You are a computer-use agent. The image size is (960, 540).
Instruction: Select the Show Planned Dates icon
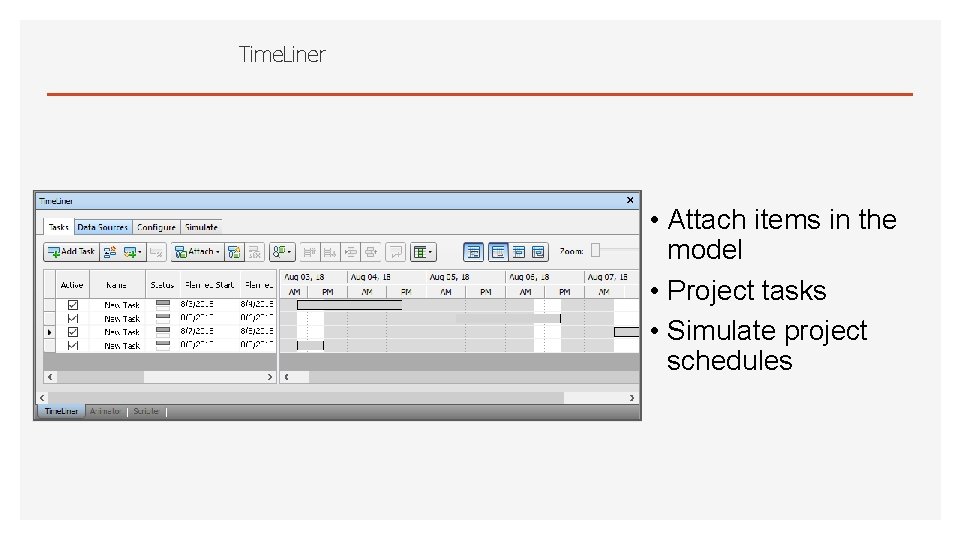498,252
